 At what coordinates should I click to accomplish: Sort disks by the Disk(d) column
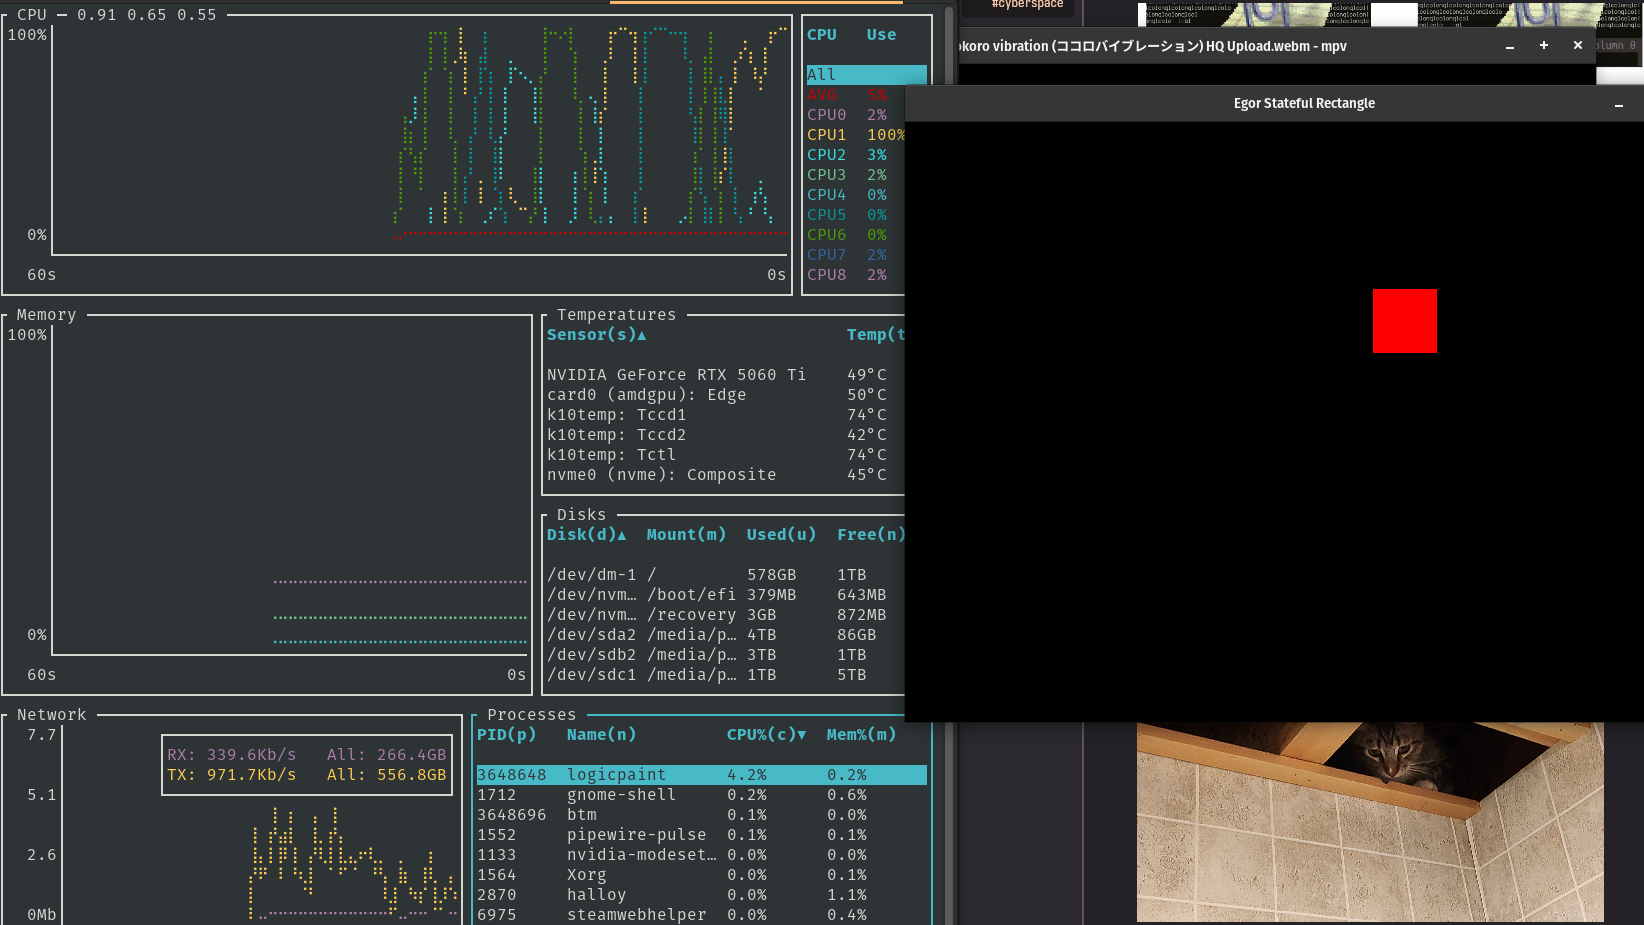585,535
